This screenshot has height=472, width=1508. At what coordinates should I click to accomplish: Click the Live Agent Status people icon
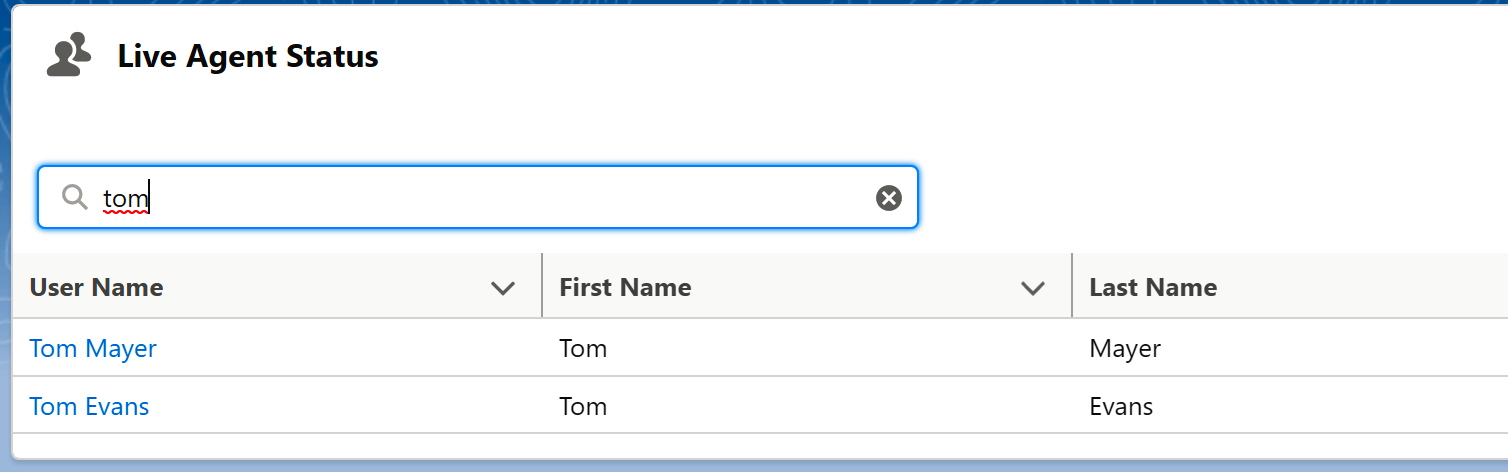[x=69, y=55]
